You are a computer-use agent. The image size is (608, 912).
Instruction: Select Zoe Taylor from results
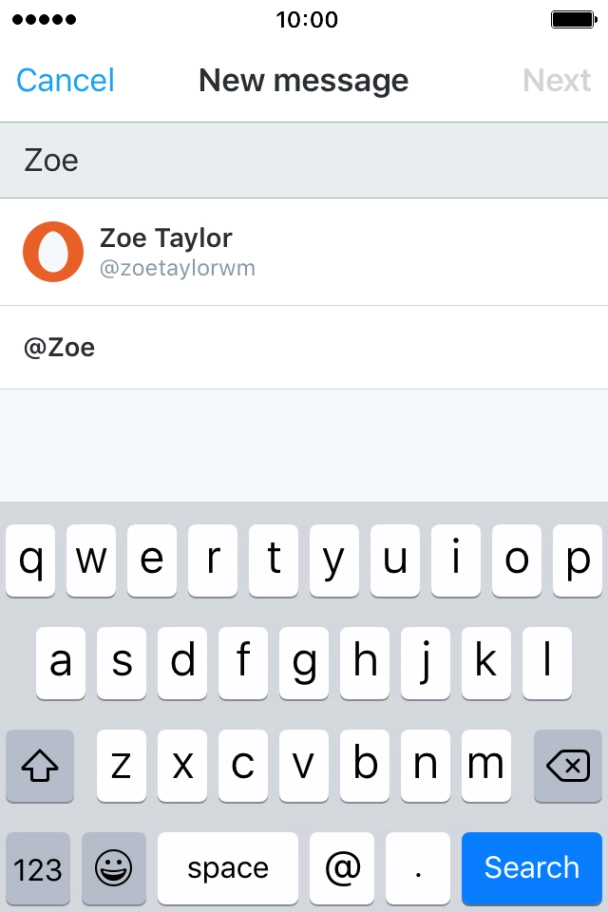(x=300, y=252)
